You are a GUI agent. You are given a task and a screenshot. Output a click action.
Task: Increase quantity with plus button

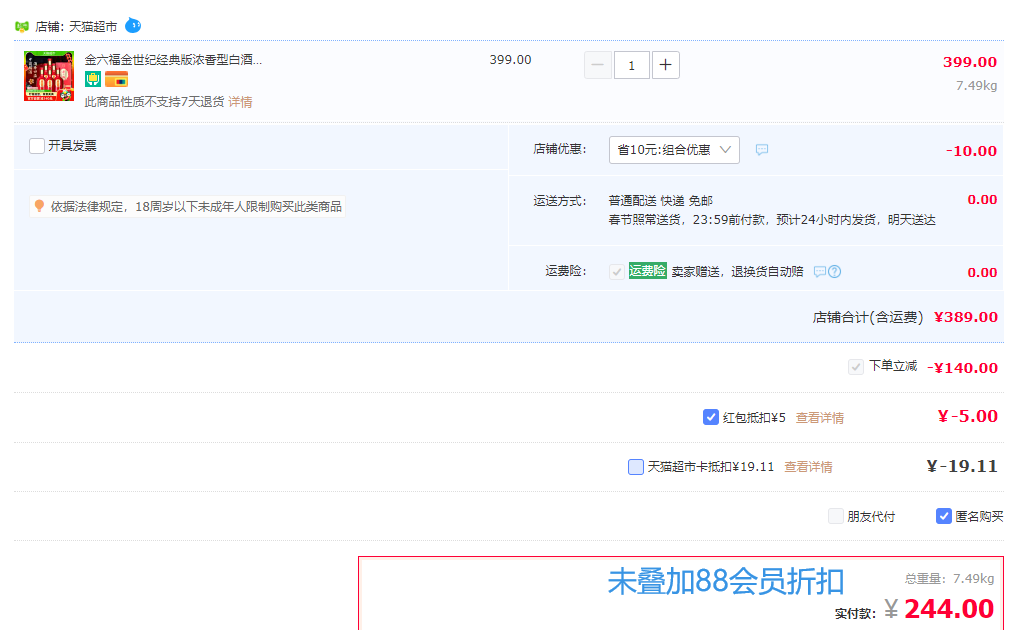pos(665,65)
